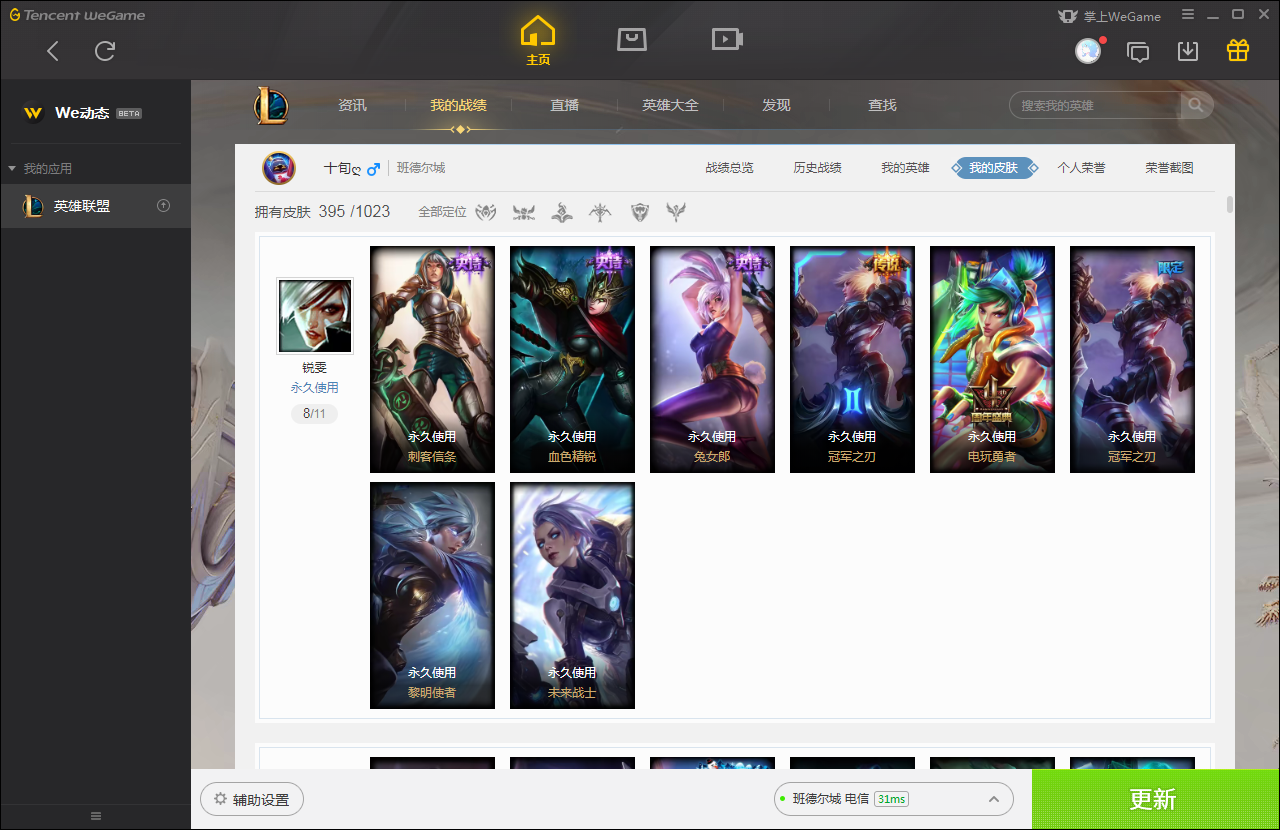The image size is (1280, 830).
Task: Click the 拥有皮肤 395/1023 count
Action: click(x=322, y=211)
